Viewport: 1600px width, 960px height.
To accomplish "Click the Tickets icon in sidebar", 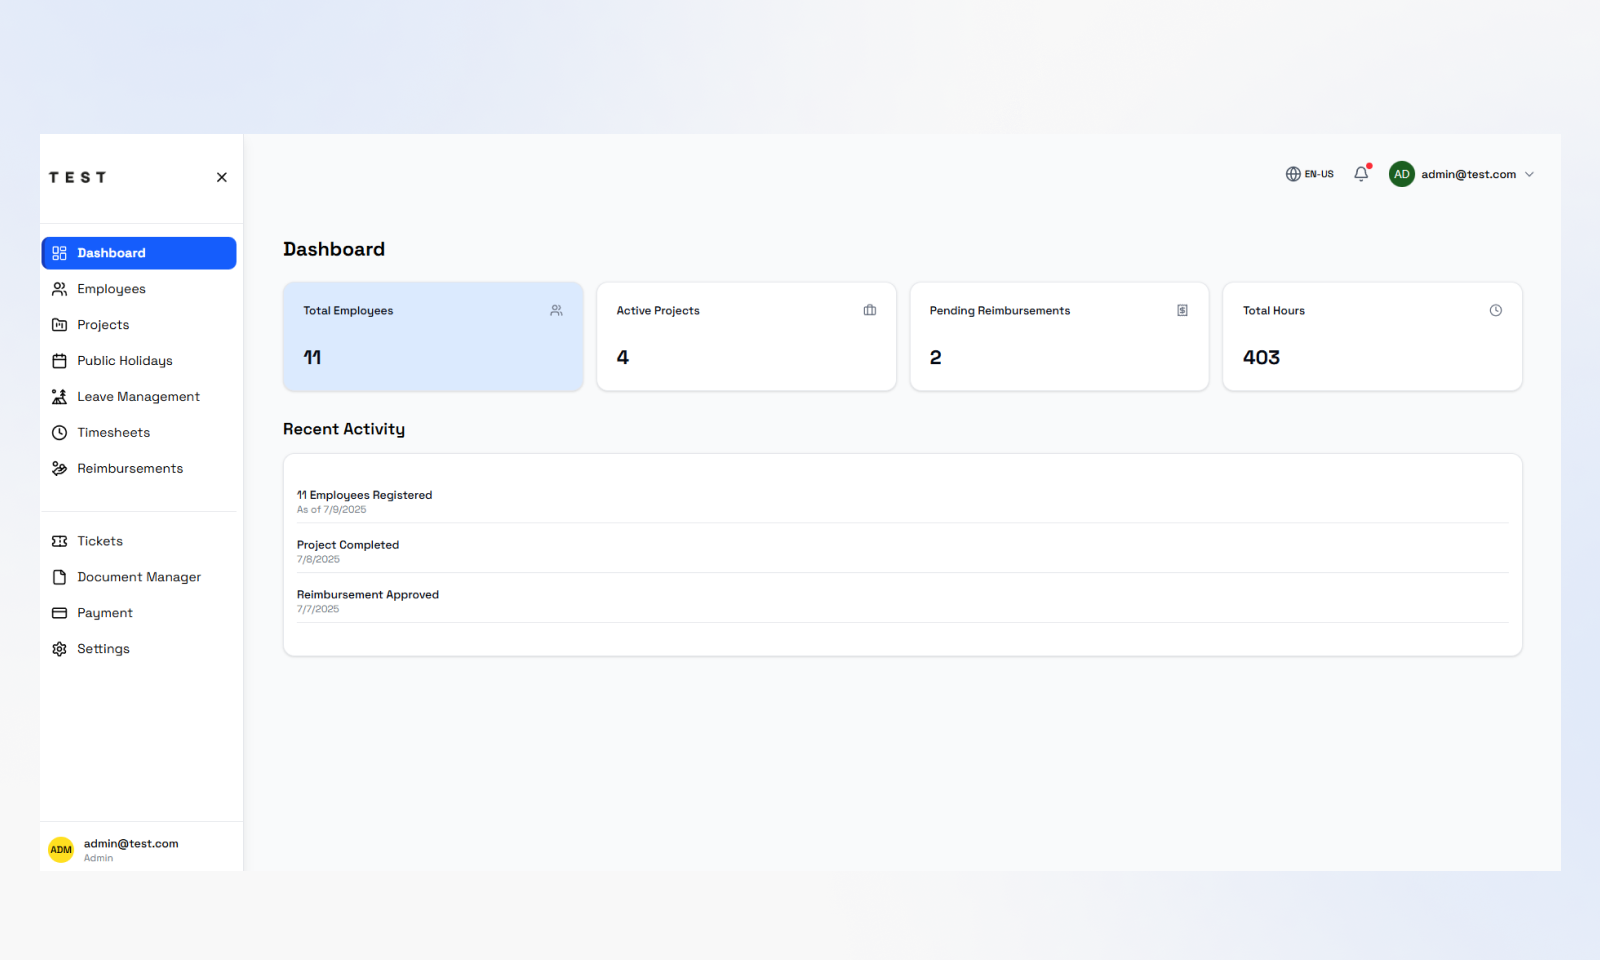I will [x=59, y=541].
